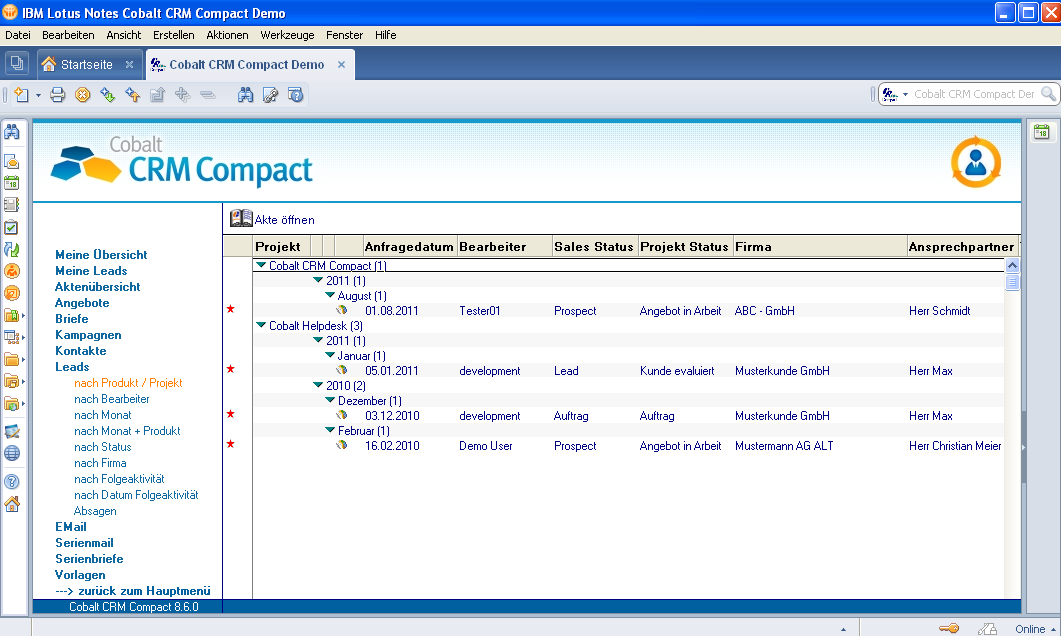This screenshot has height=636, width=1061.
Task: Select the lead row dated 03.12.2010
Action: click(x=628, y=415)
